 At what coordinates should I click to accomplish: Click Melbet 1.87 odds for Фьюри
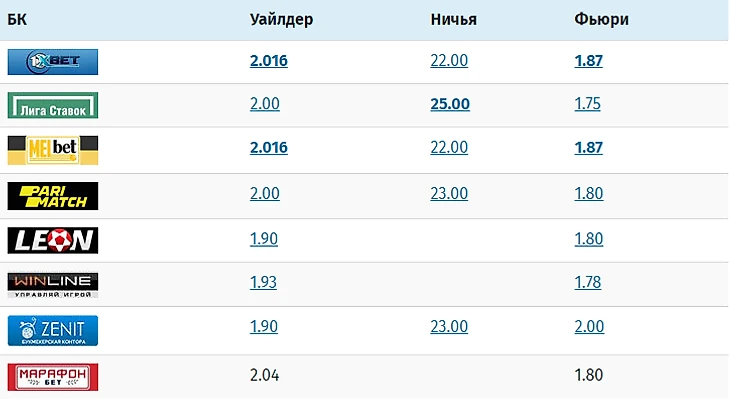[x=588, y=148]
